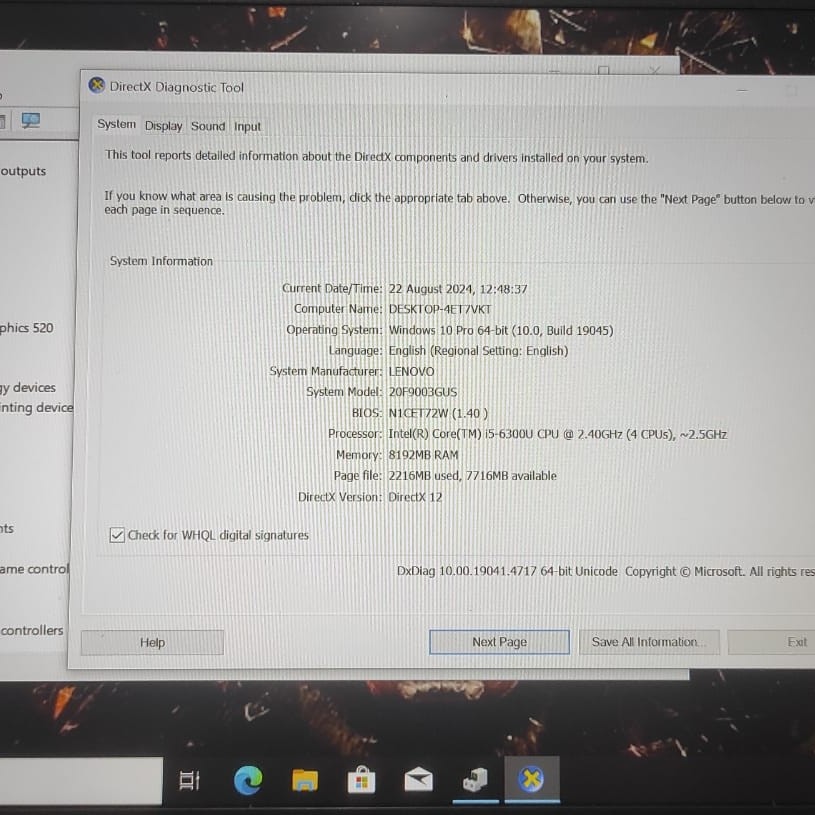This screenshot has height=815, width=815.
Task: Click the system model value 20F9003GUS
Action: coord(423,392)
